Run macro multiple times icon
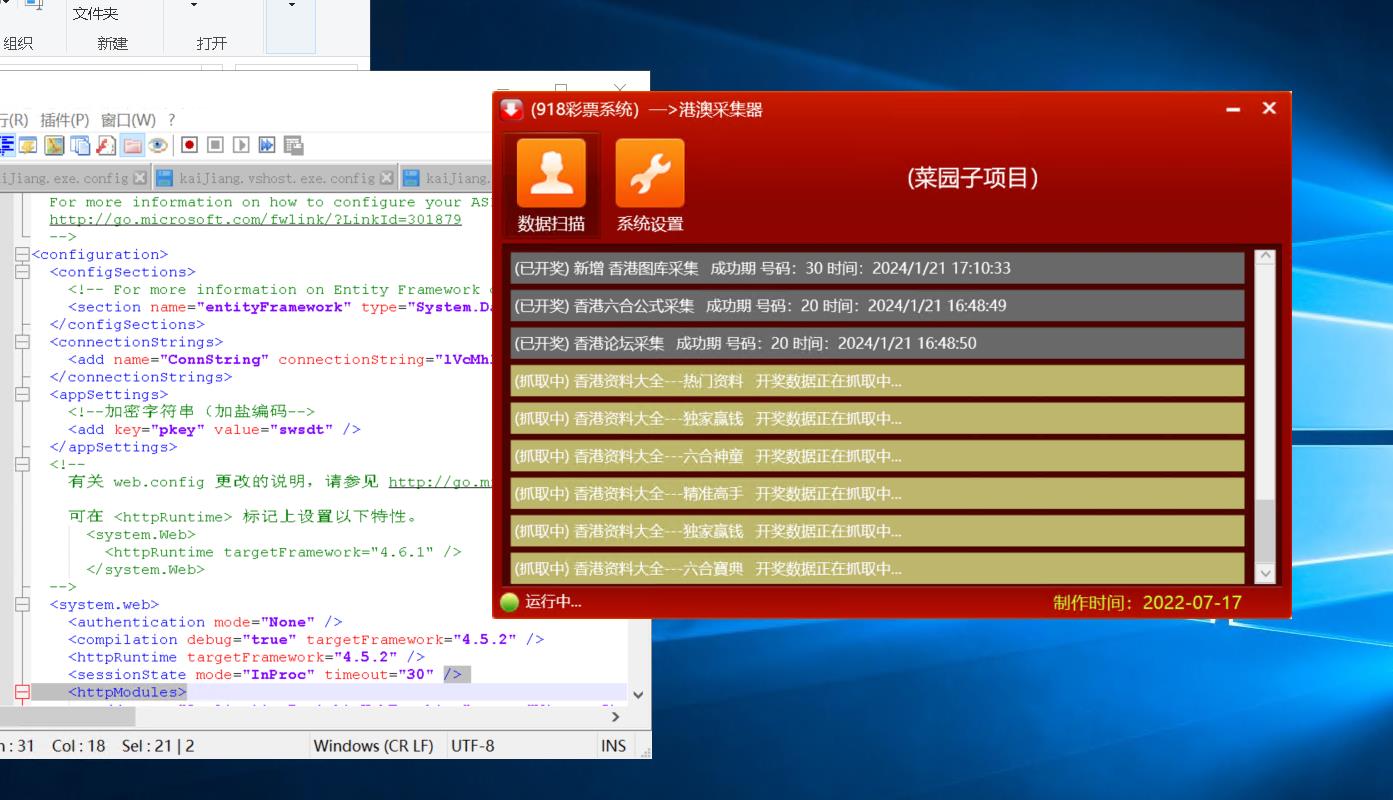The image size is (1393, 800). [267, 145]
